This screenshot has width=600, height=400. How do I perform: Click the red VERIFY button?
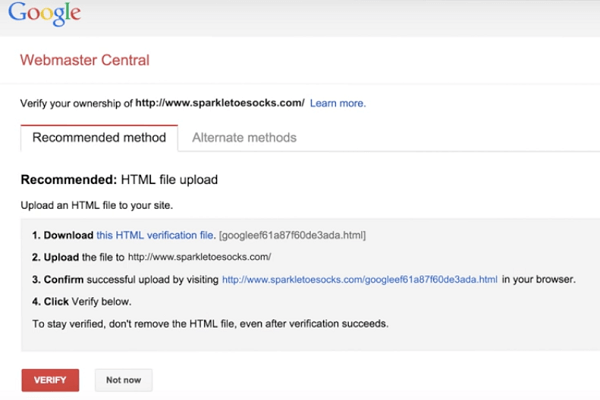50,380
